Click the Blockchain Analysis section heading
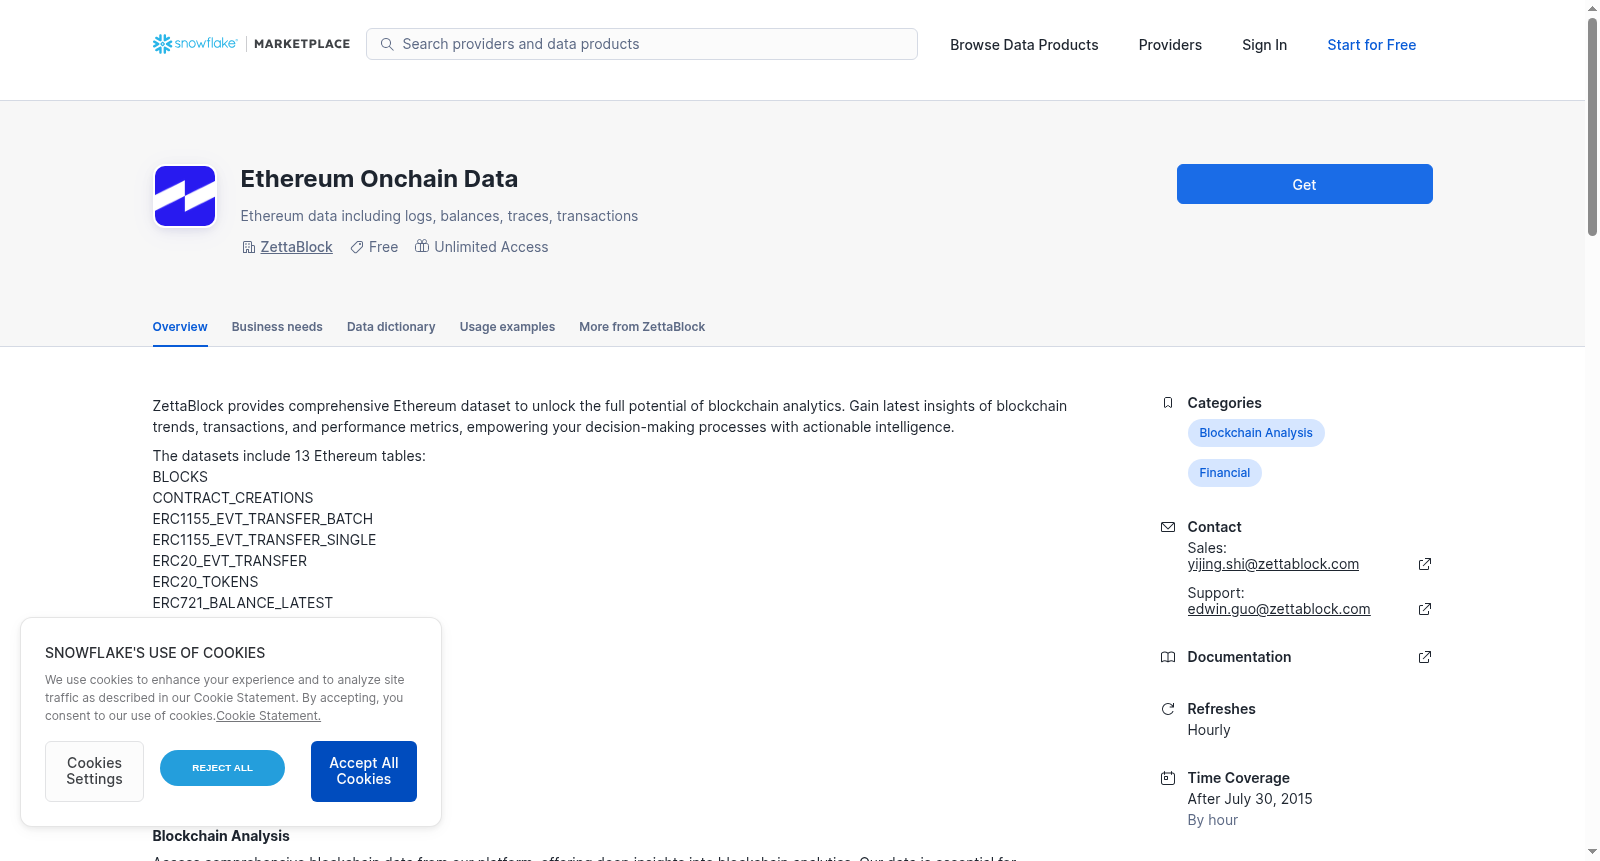 click(x=221, y=836)
